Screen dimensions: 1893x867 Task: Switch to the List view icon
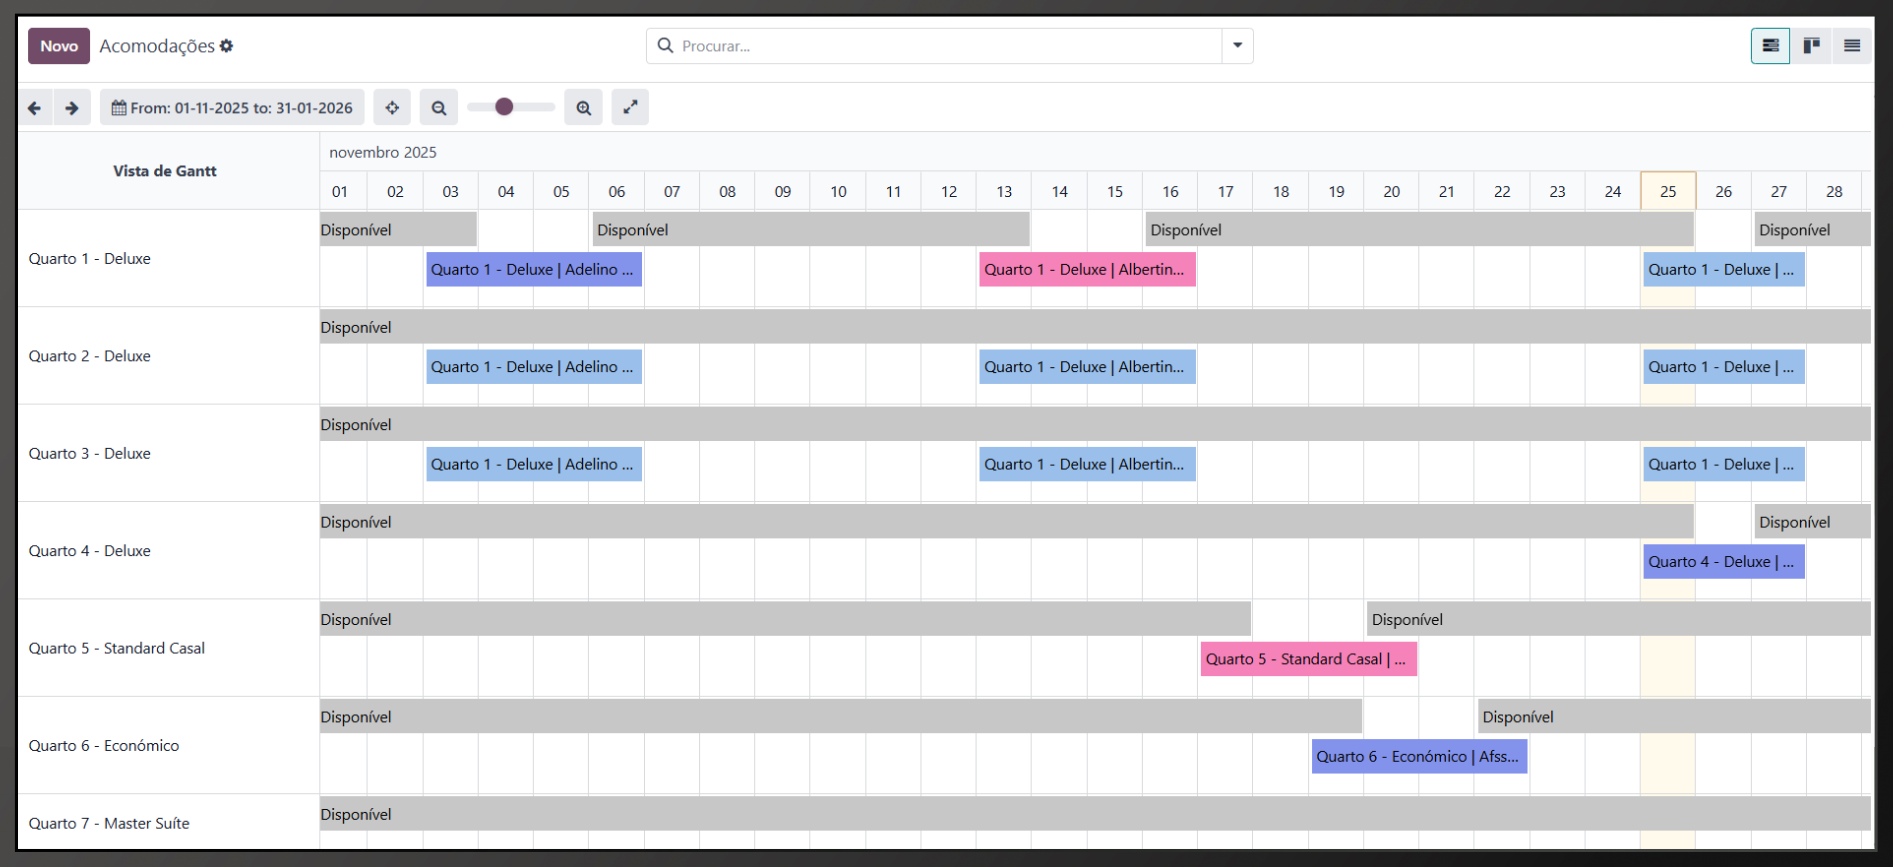click(x=1852, y=46)
